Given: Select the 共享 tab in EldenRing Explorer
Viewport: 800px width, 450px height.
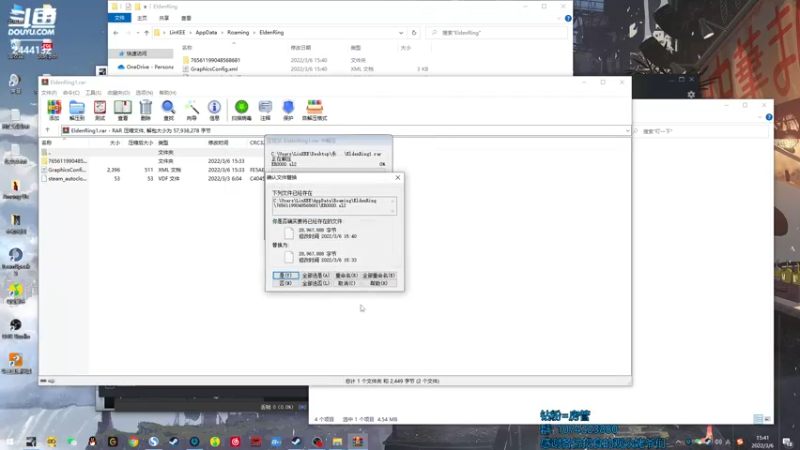Looking at the screenshot, I should [x=164, y=18].
